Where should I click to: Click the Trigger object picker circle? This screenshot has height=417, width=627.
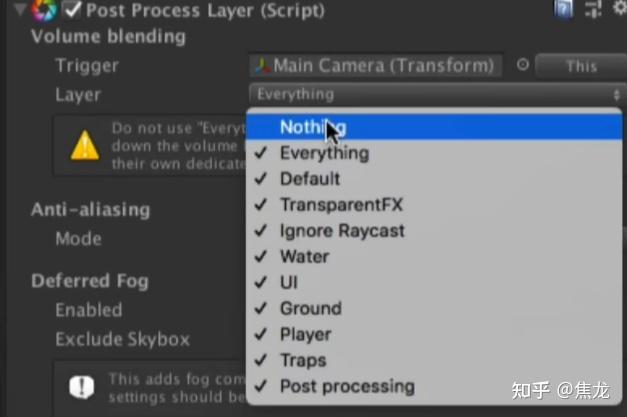tap(522, 66)
